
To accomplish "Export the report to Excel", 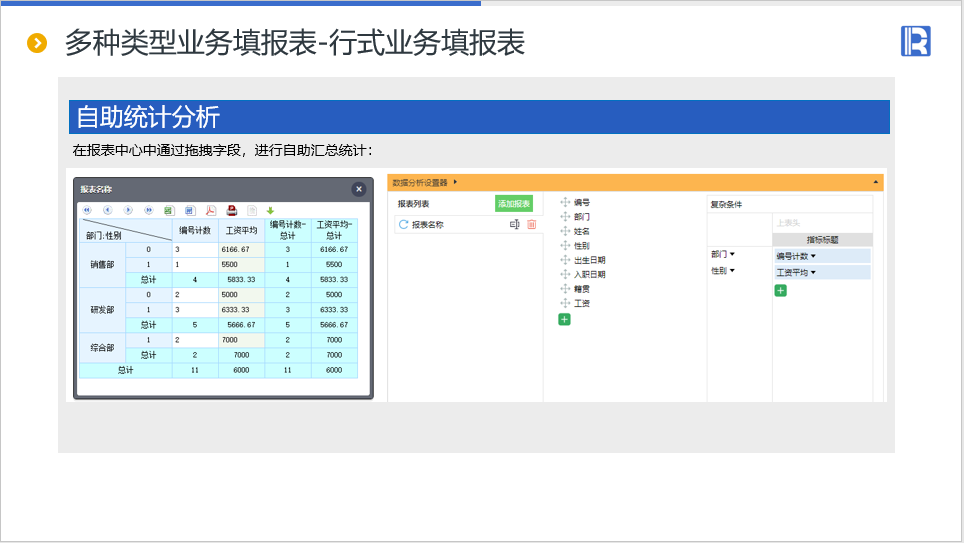I will (169, 210).
